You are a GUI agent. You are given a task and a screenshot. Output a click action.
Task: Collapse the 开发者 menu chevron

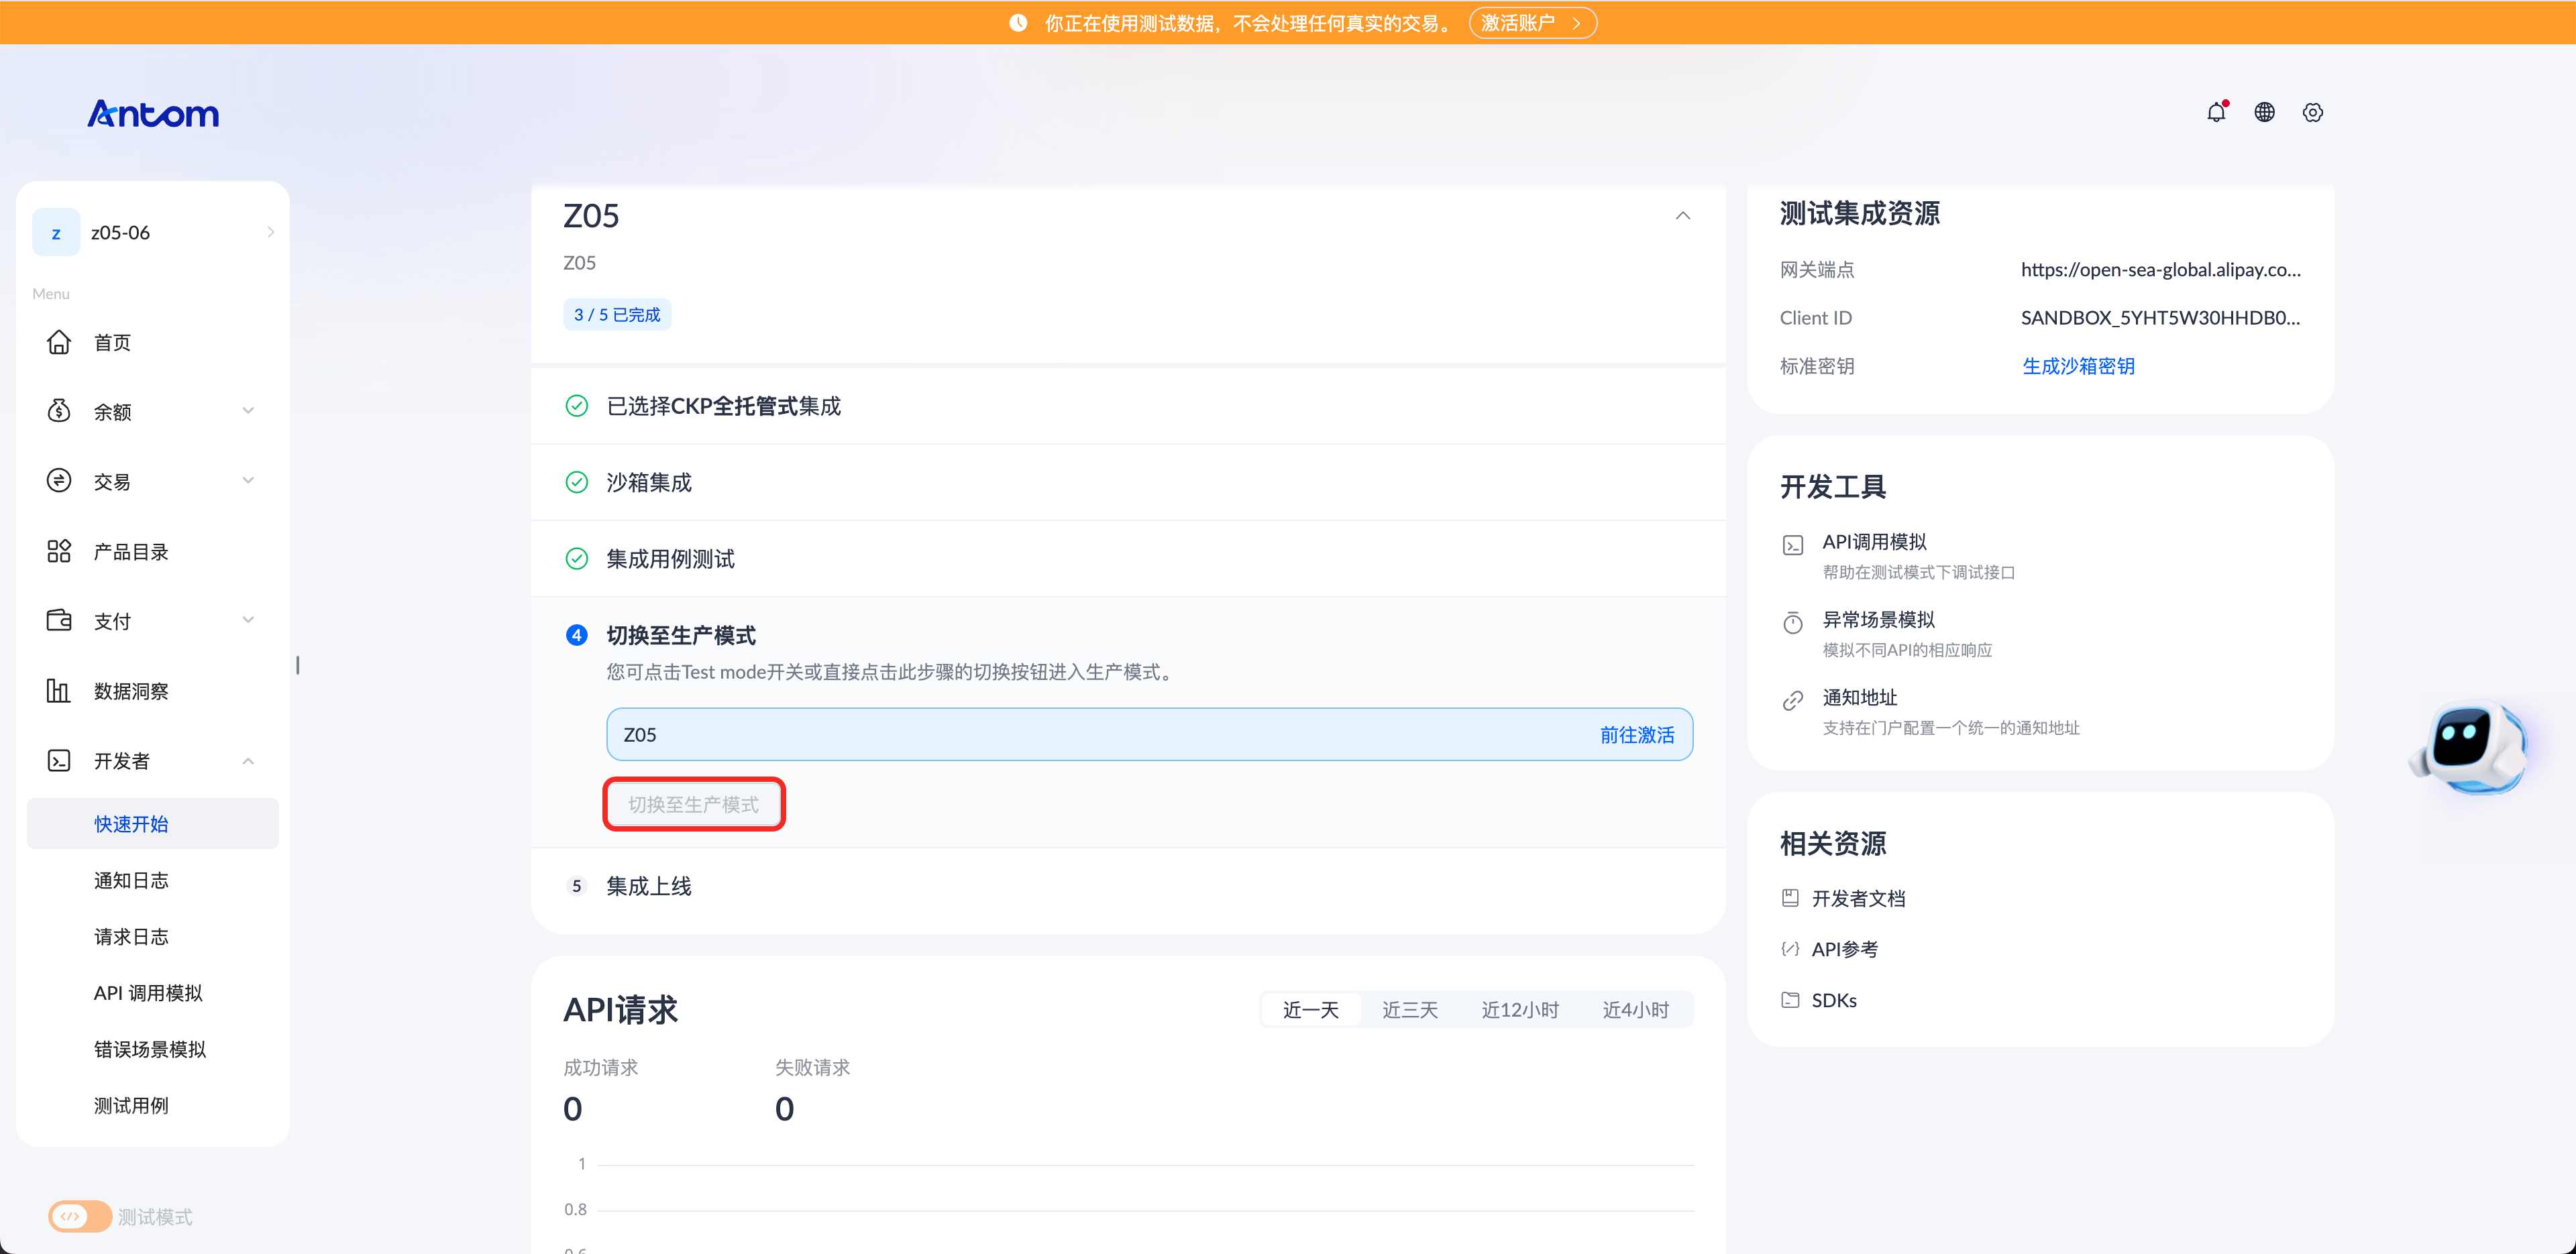pos(248,761)
